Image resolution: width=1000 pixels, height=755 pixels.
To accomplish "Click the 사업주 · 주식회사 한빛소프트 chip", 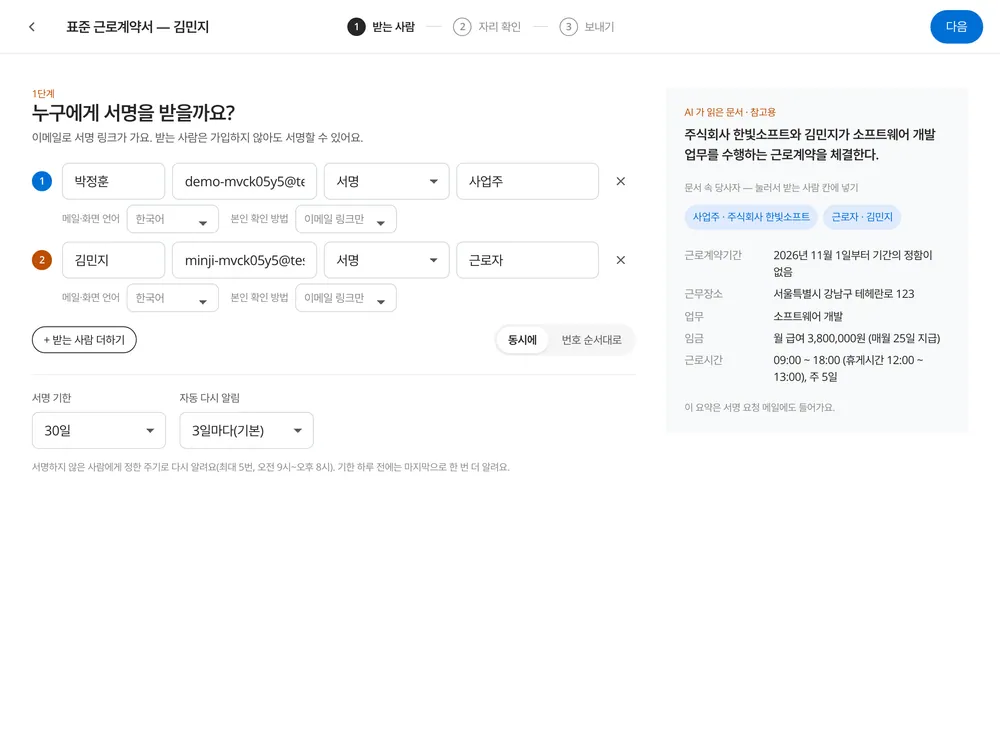I will pos(751,217).
